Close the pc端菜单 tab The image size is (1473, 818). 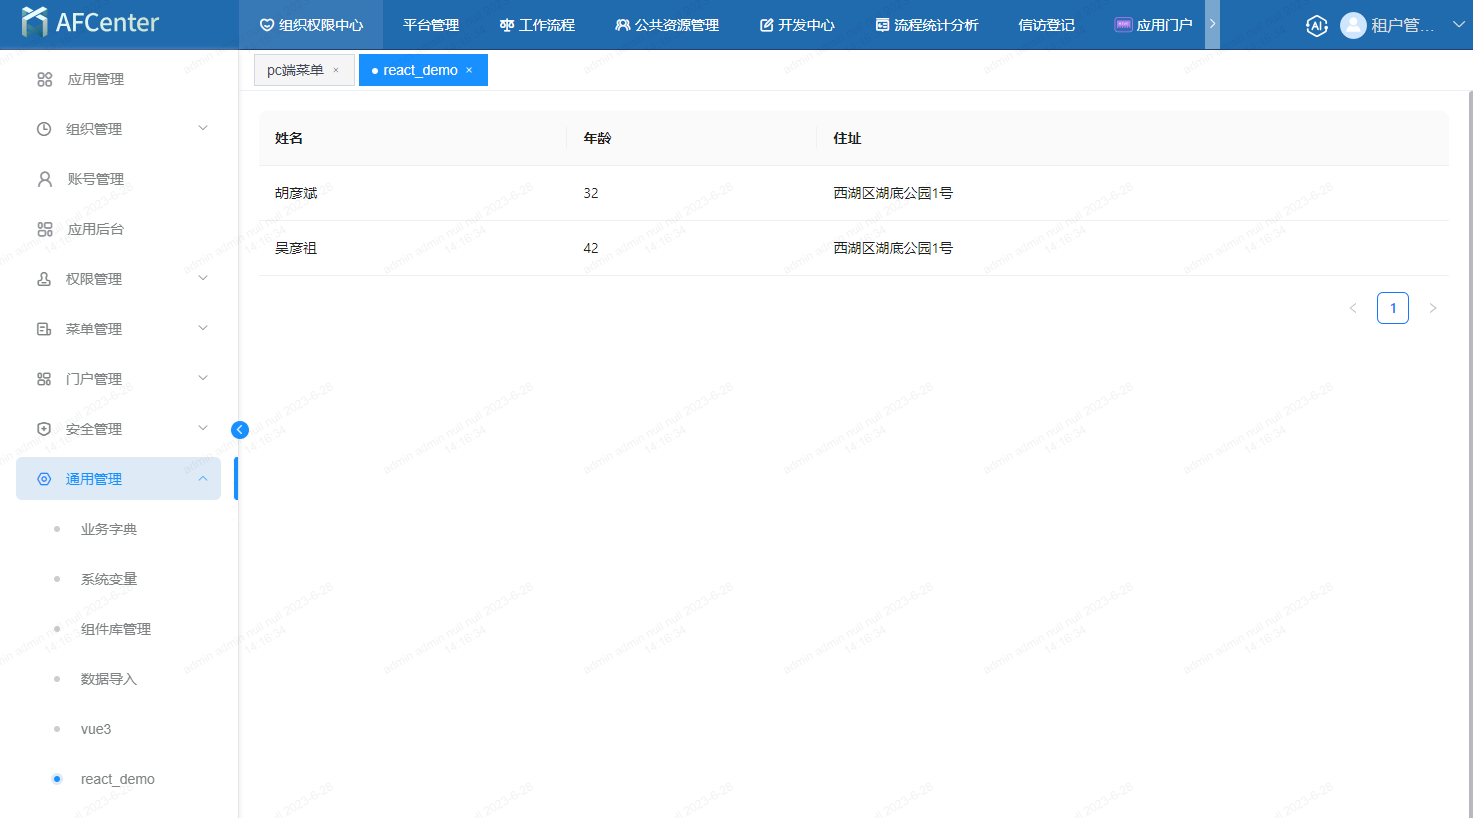tap(336, 70)
